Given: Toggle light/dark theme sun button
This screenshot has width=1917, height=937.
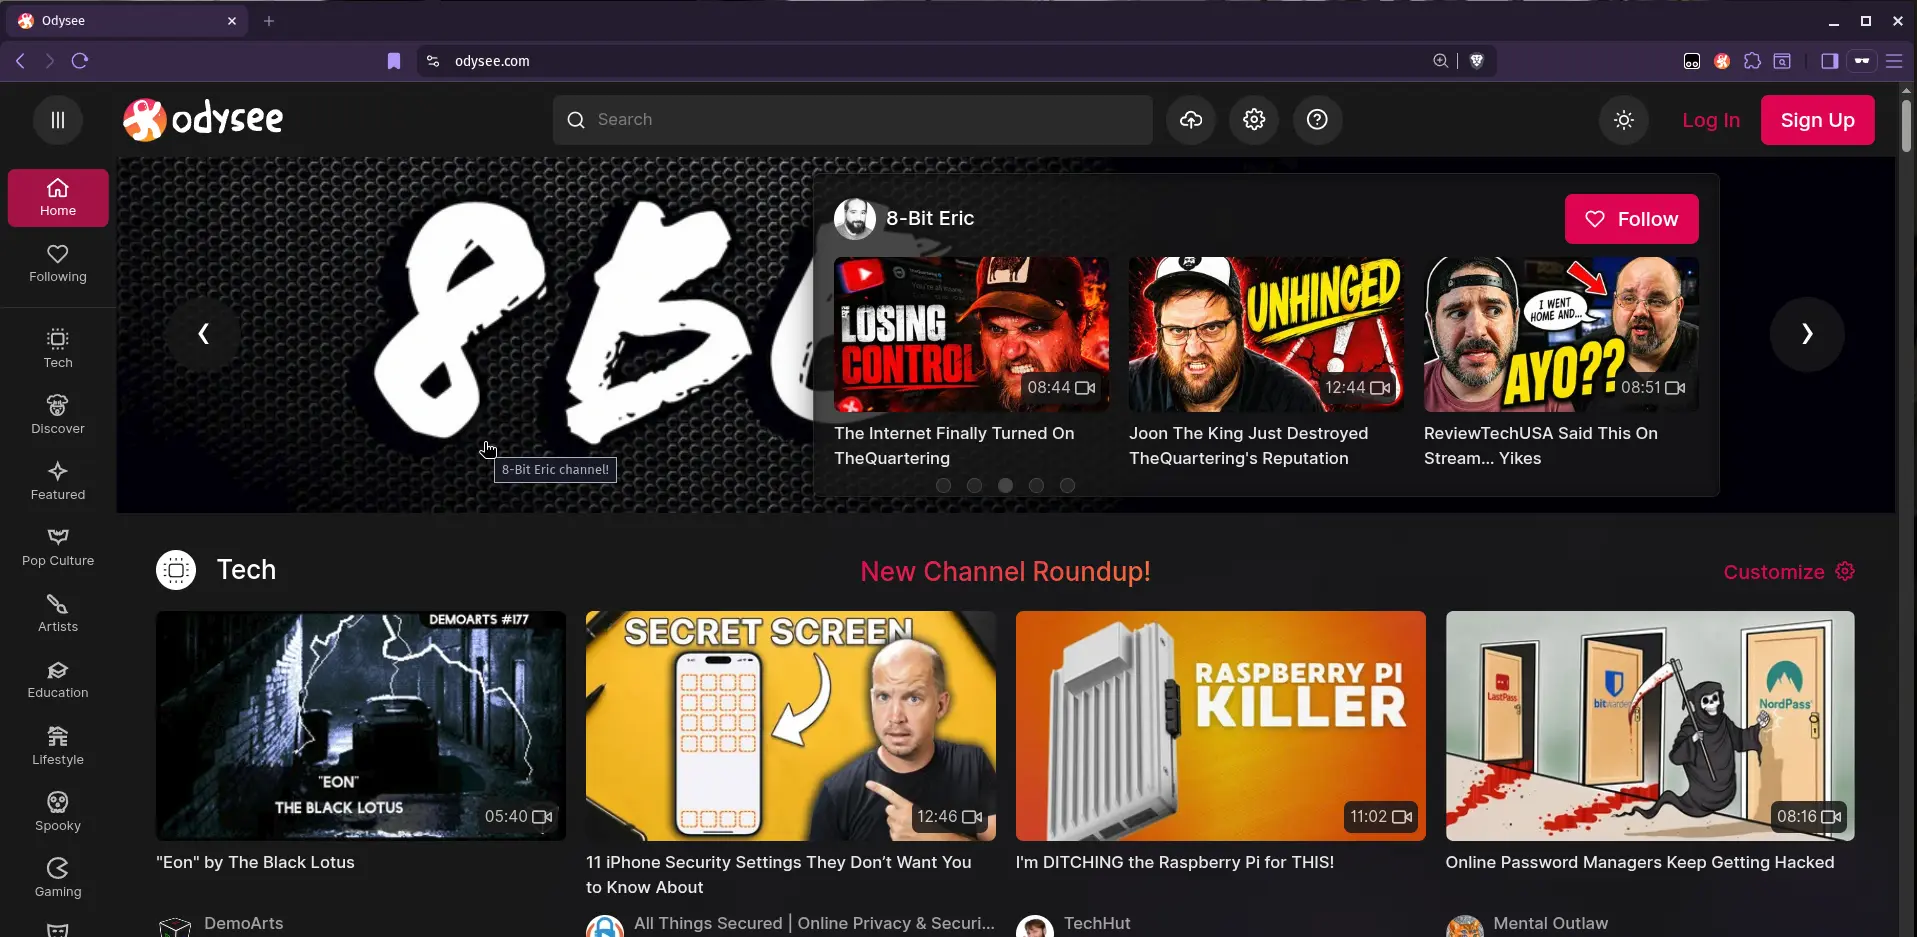Looking at the screenshot, I should coord(1624,120).
